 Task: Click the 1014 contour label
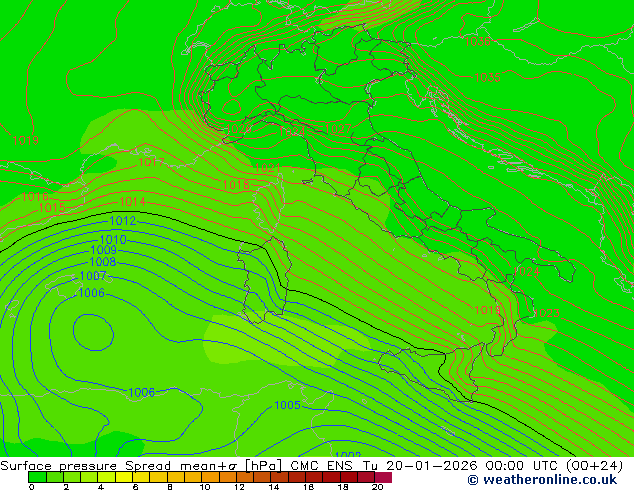tap(132, 201)
